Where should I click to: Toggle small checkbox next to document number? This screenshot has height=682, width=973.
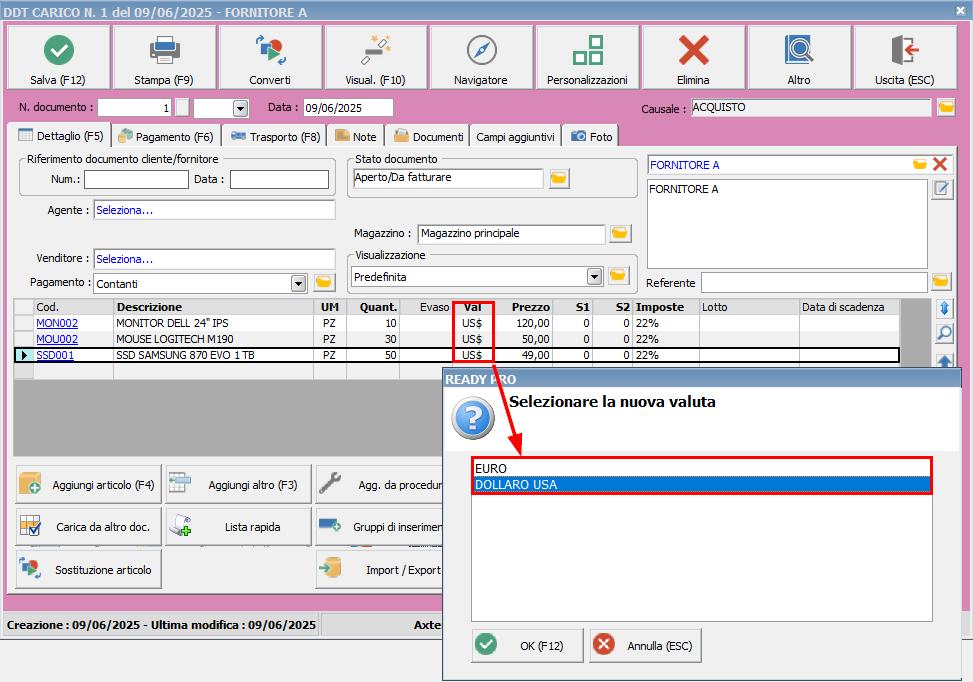click(182, 108)
